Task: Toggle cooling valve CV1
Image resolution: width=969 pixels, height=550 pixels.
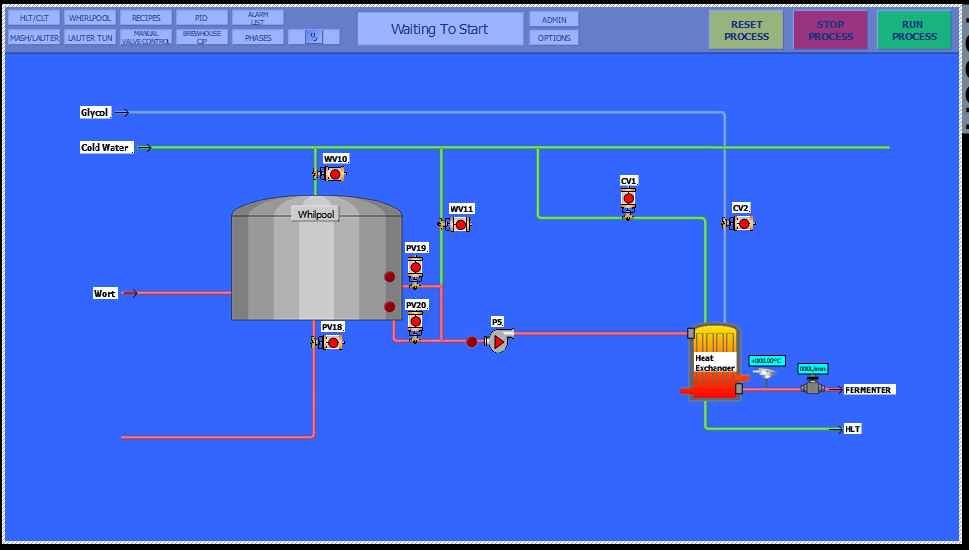Action: 628,204
